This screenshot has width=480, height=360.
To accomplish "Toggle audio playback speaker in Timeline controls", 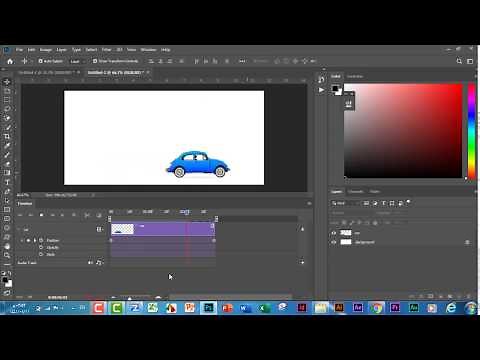I will 62,215.
